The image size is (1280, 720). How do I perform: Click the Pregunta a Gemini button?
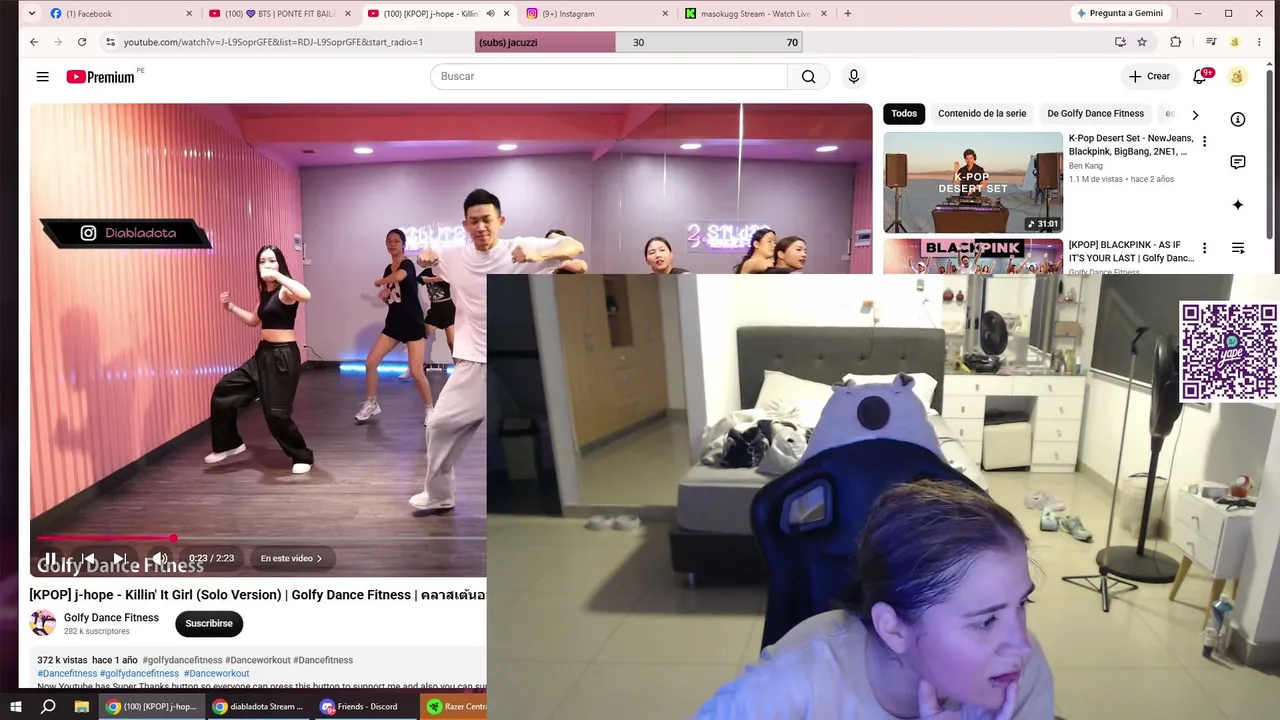[x=1120, y=14]
